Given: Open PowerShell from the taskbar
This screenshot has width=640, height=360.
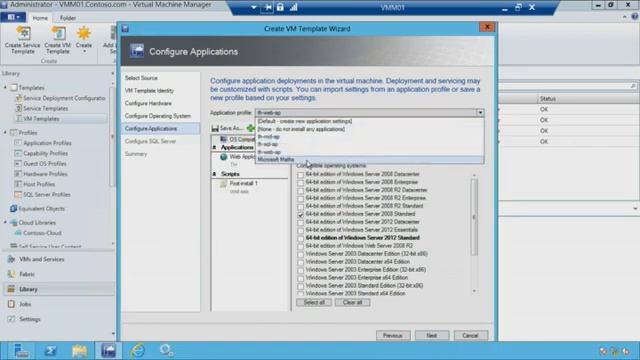Looking at the screenshot, I should 51,351.
